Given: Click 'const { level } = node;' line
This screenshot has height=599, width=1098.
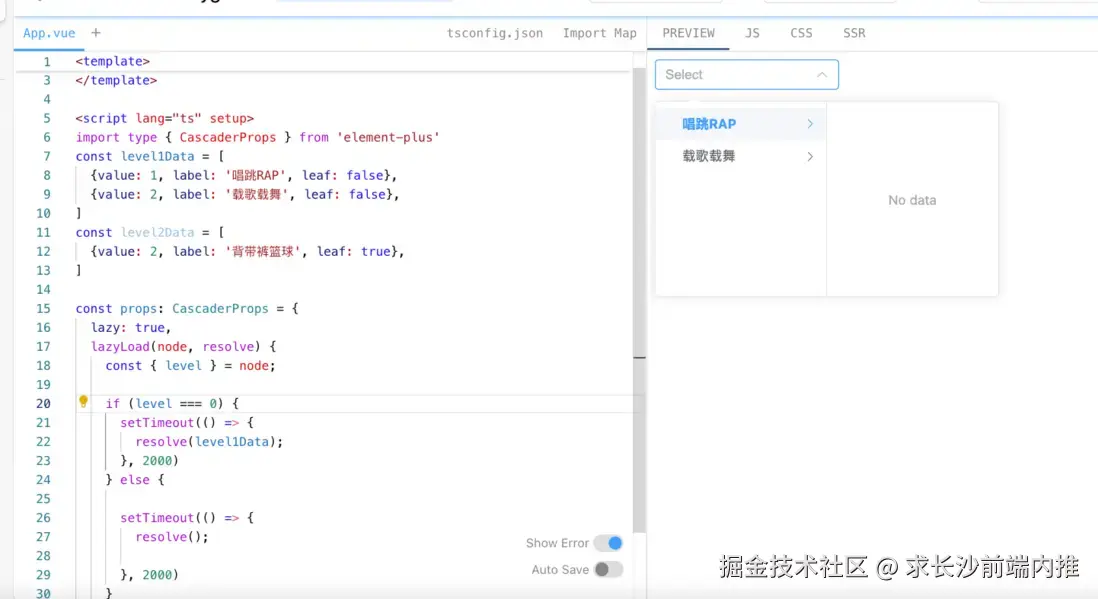Looking at the screenshot, I should coord(190,366).
